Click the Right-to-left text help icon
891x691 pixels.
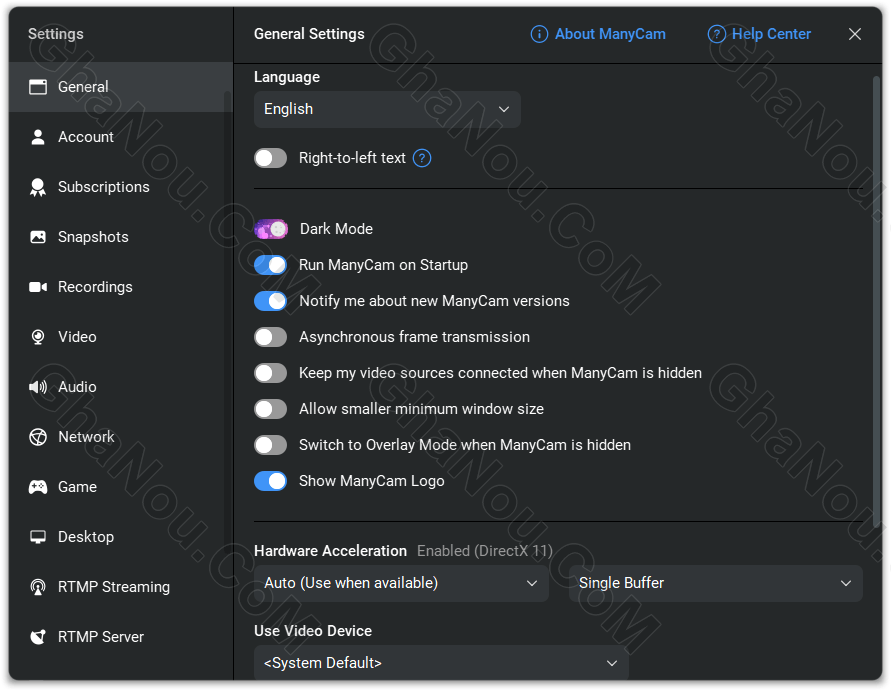tap(422, 158)
